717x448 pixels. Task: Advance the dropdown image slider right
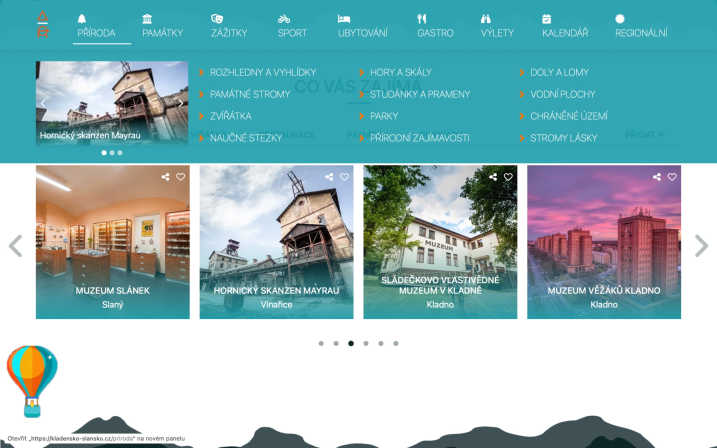pos(181,103)
